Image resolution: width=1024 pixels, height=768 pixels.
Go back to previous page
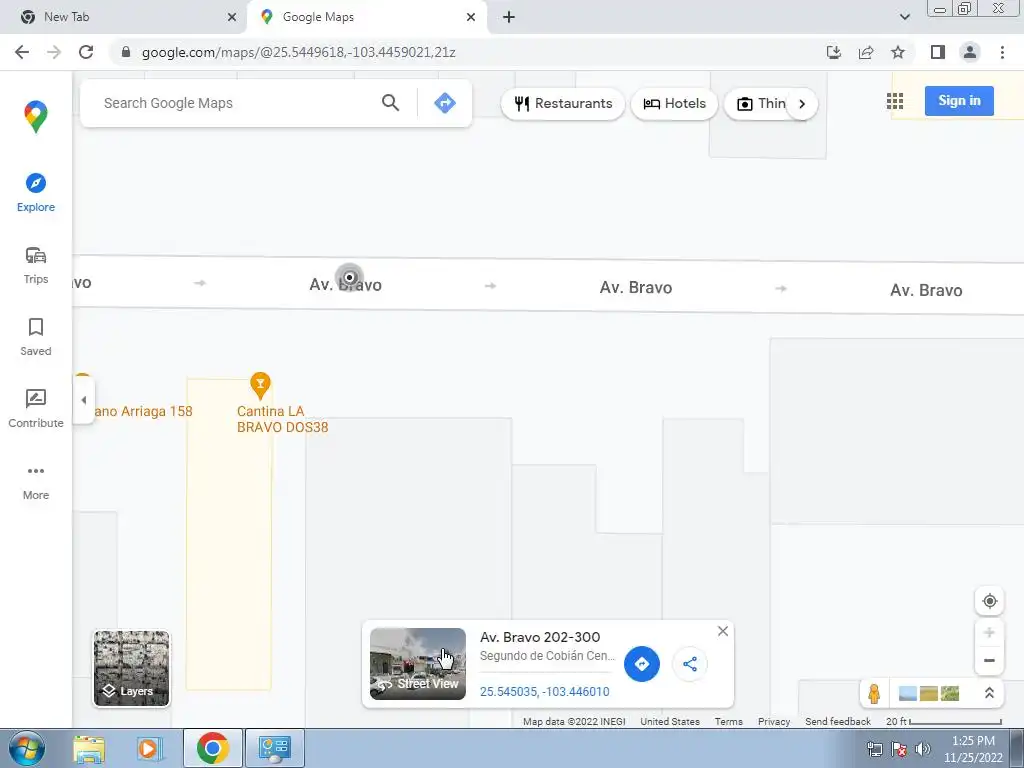[22, 52]
